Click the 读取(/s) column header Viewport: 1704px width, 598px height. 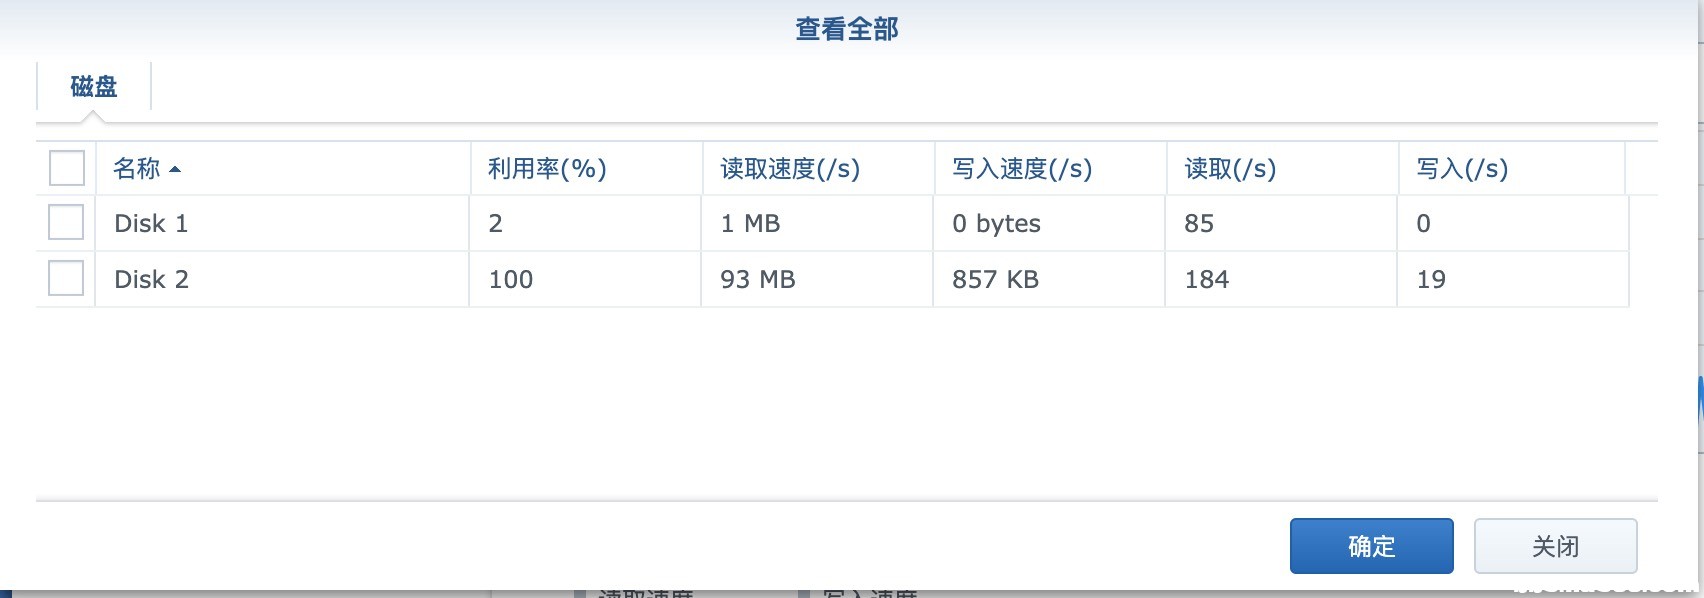(1282, 168)
